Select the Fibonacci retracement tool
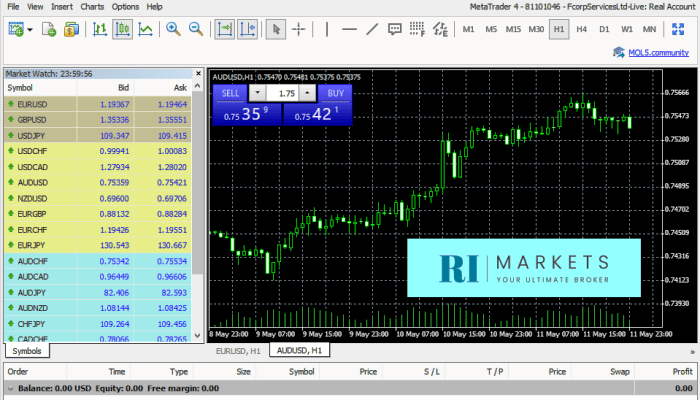Screen dimensions: 700x400 tap(417, 29)
